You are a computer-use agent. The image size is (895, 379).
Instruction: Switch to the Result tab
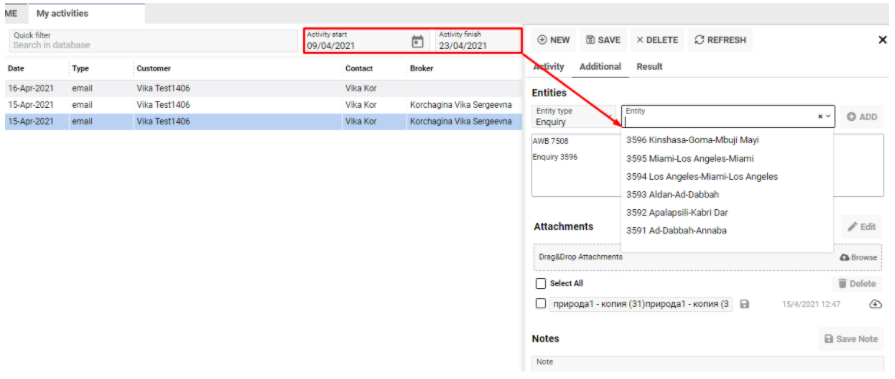pyautogui.click(x=650, y=67)
